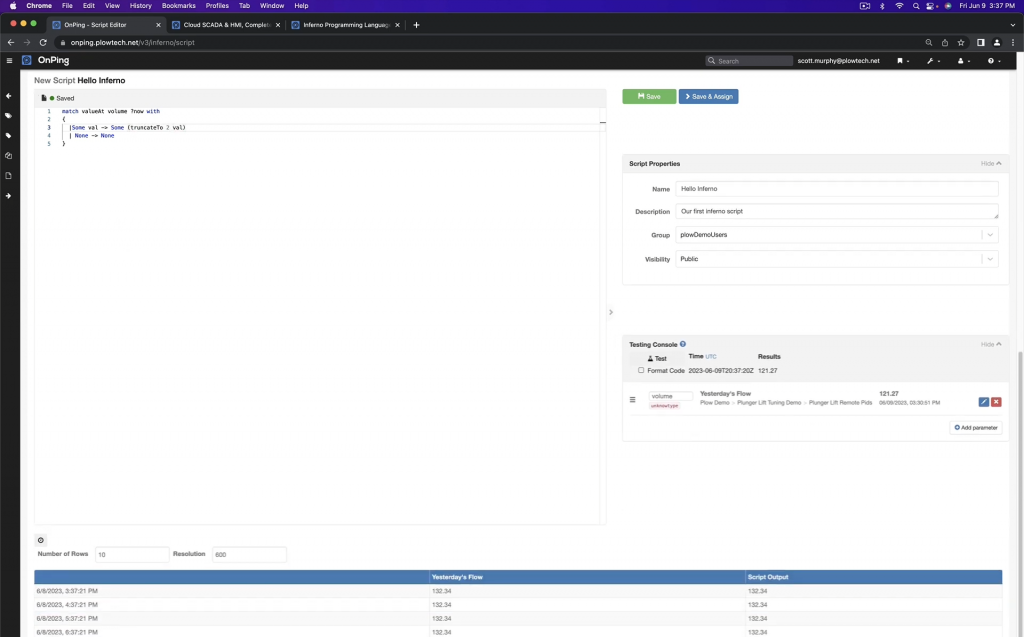Screen dimensions: 1024x637
Task: Collapse the Testing Console panel with Hide
Action: pyautogui.click(x=991, y=344)
